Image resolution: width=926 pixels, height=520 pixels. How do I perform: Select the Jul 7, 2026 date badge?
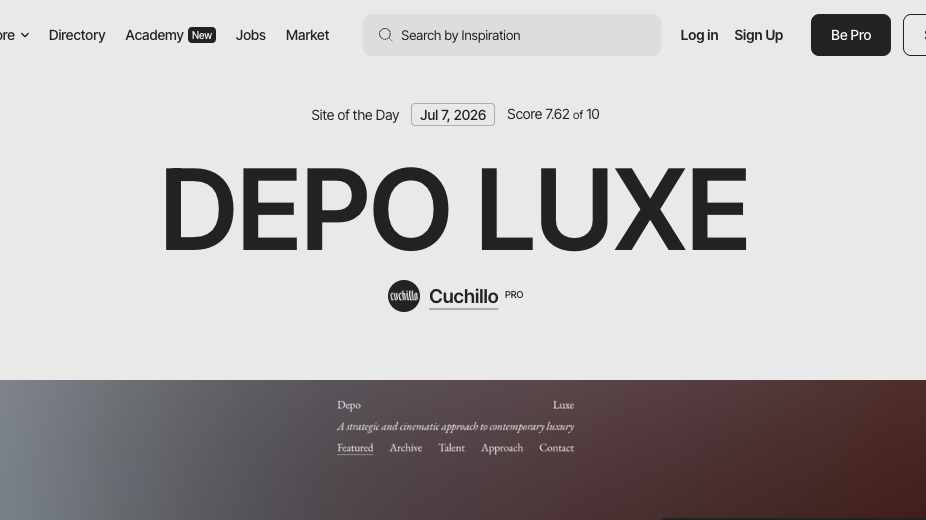point(453,115)
